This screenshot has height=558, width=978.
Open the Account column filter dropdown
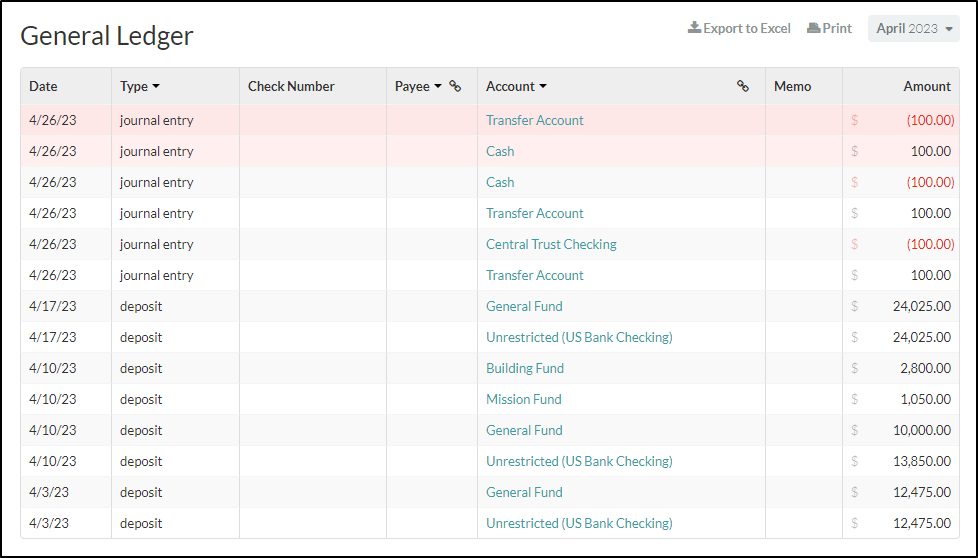(543, 86)
